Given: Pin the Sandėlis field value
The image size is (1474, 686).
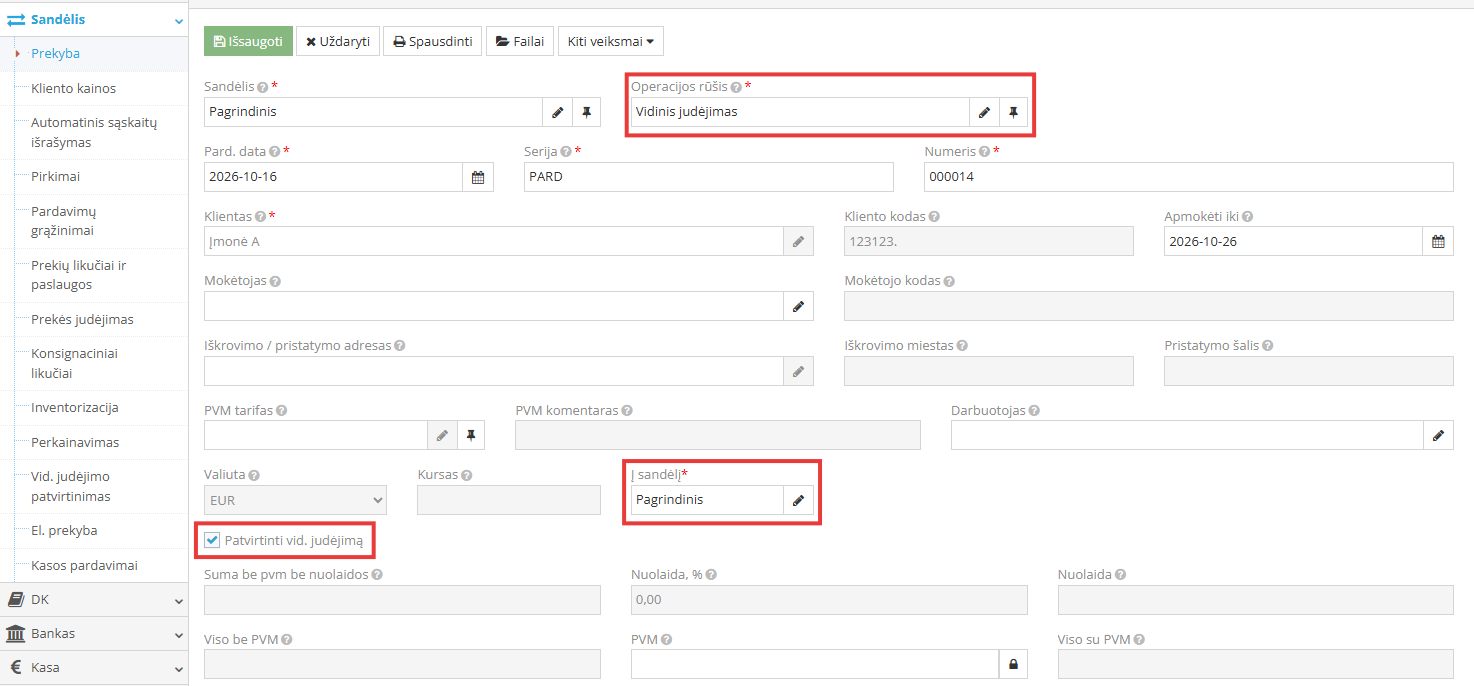Looking at the screenshot, I should tap(586, 112).
